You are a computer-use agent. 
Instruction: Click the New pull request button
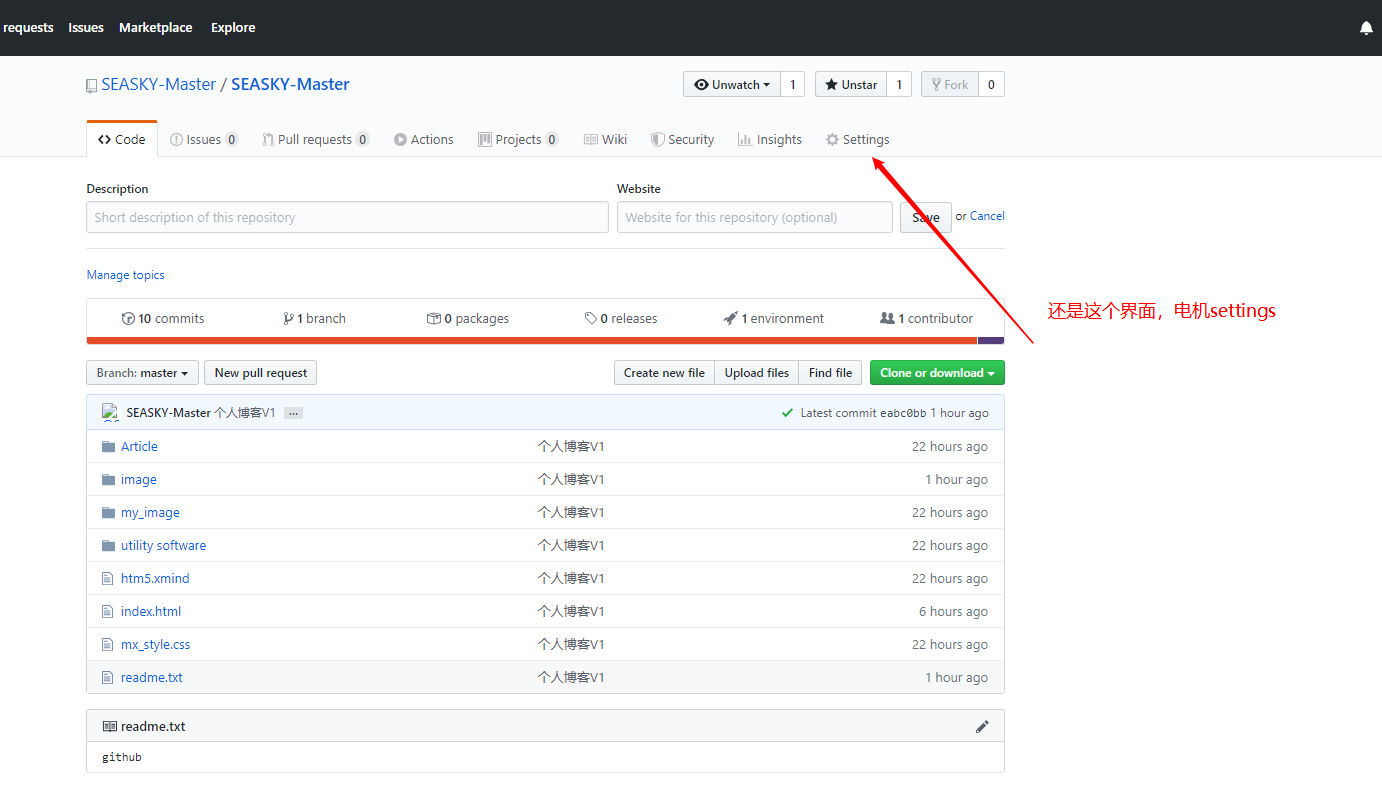261,373
